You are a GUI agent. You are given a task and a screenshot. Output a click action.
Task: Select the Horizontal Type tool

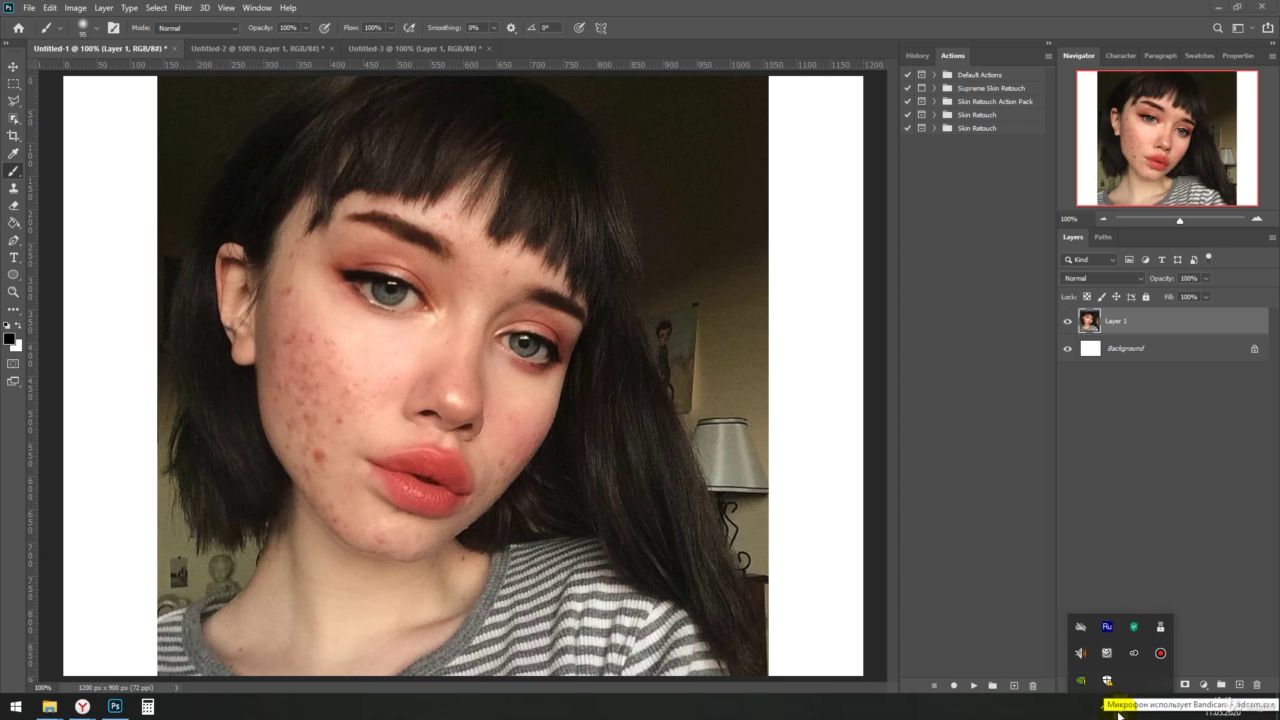click(13, 257)
